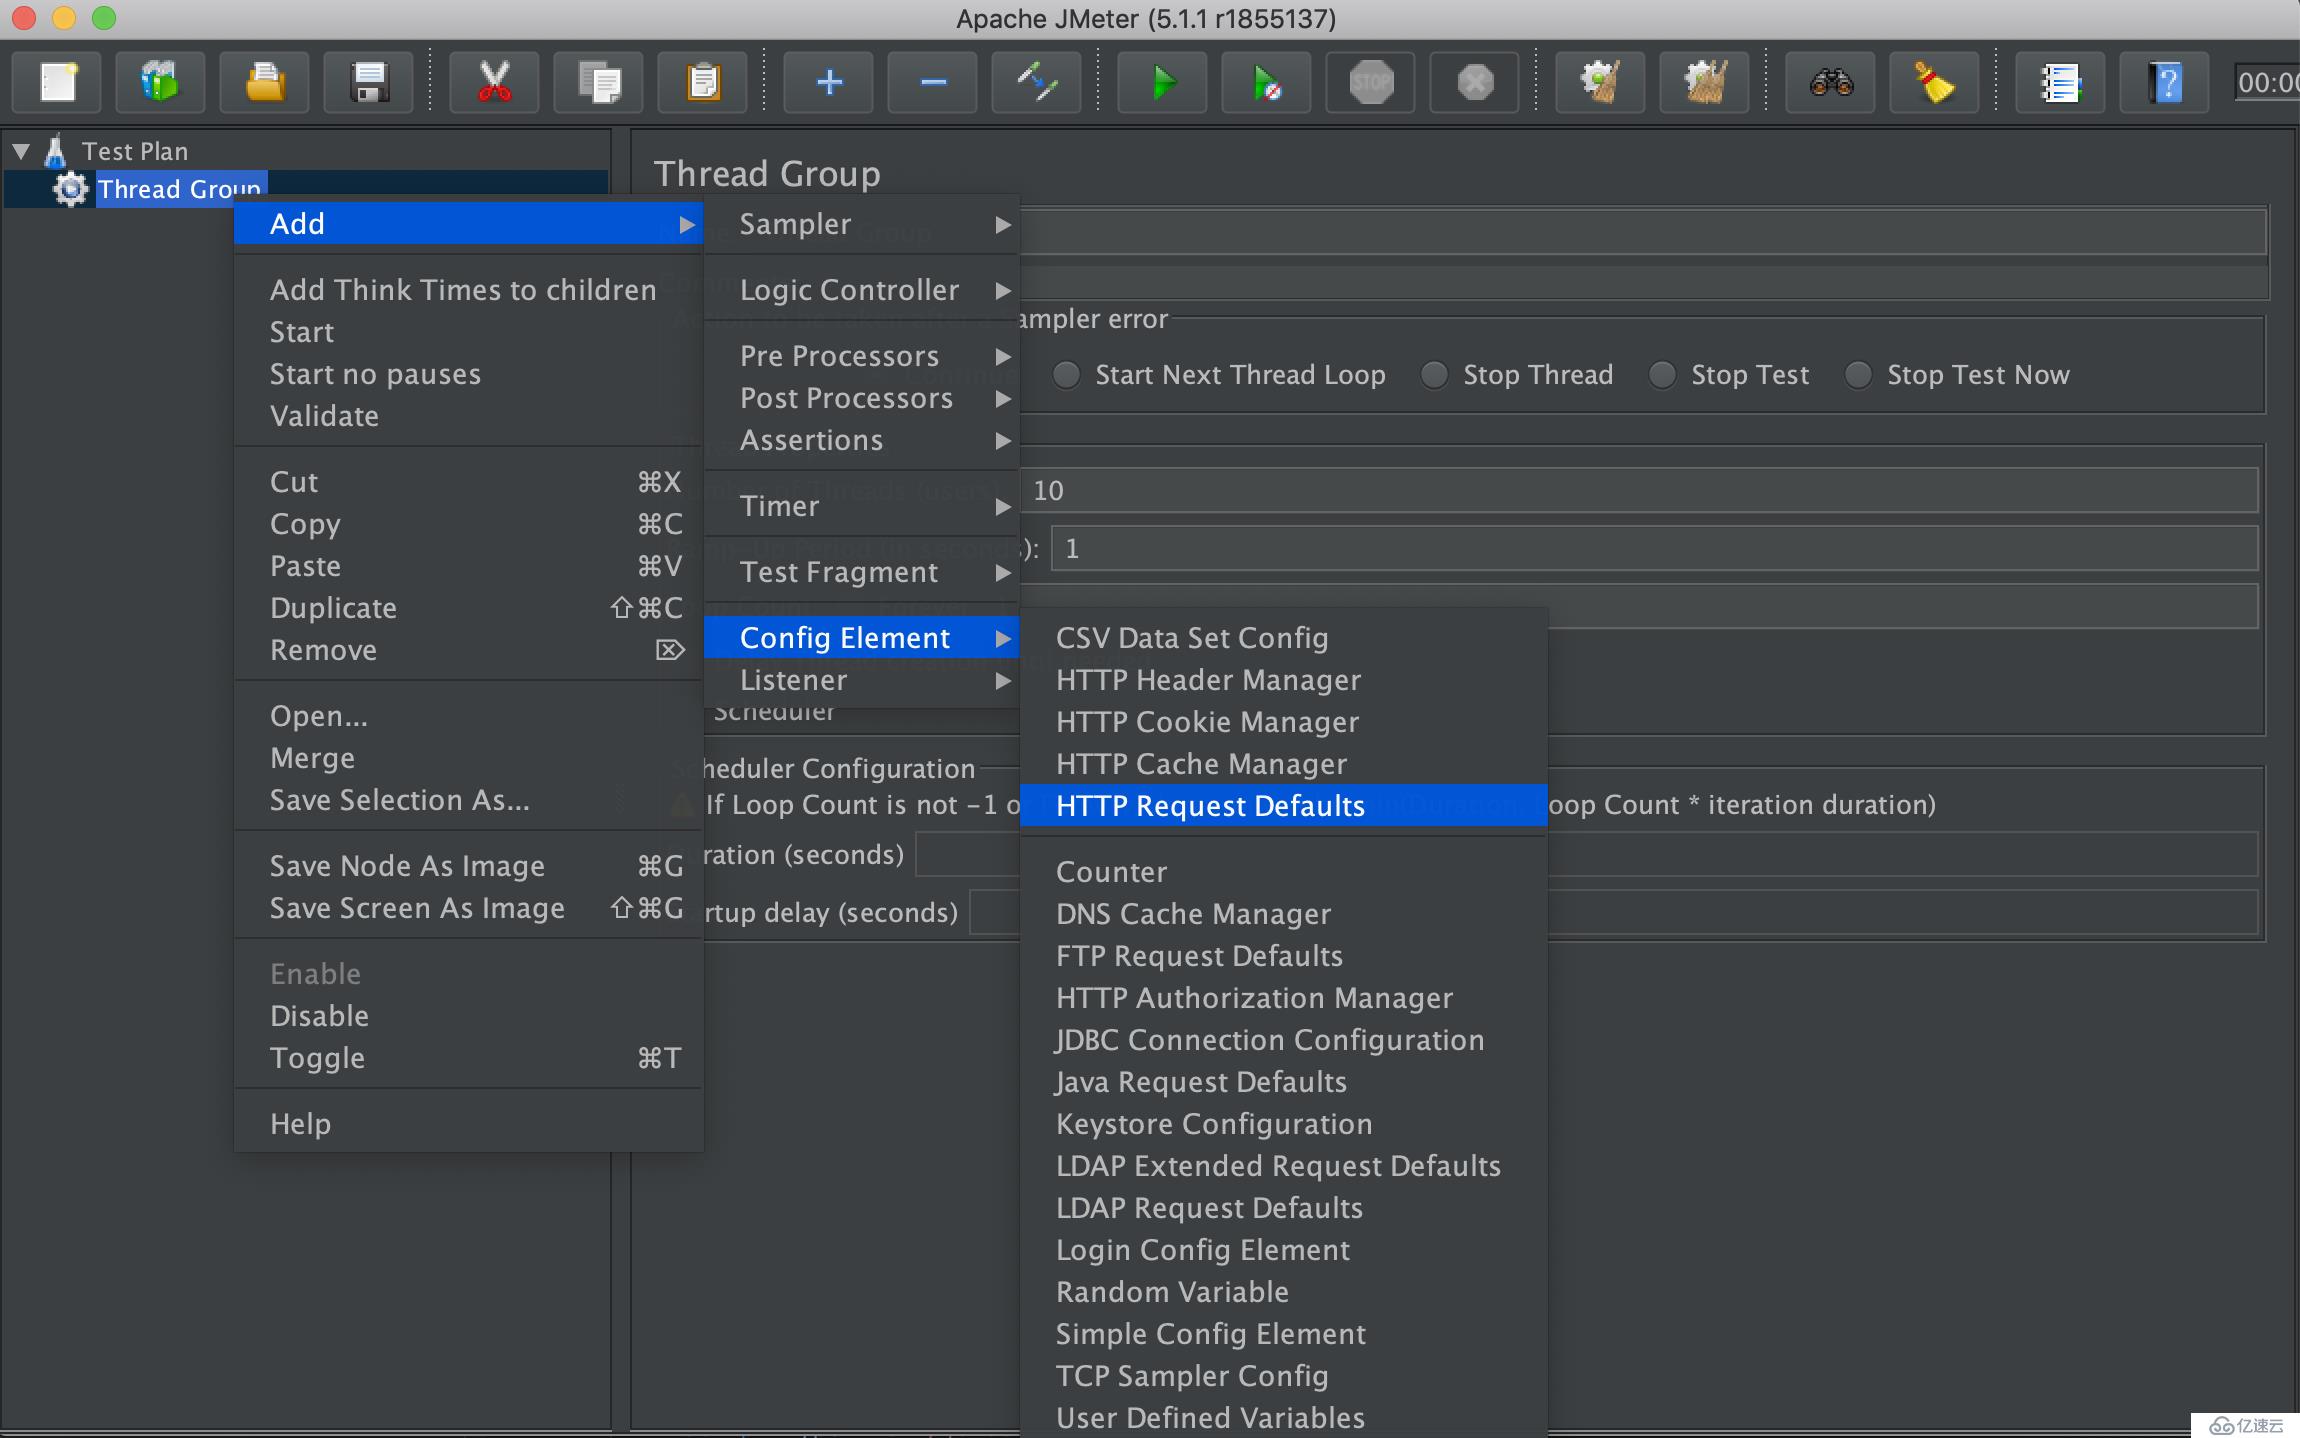Expand the Post Processors submenu
This screenshot has height=1438, width=2300.
point(862,398)
